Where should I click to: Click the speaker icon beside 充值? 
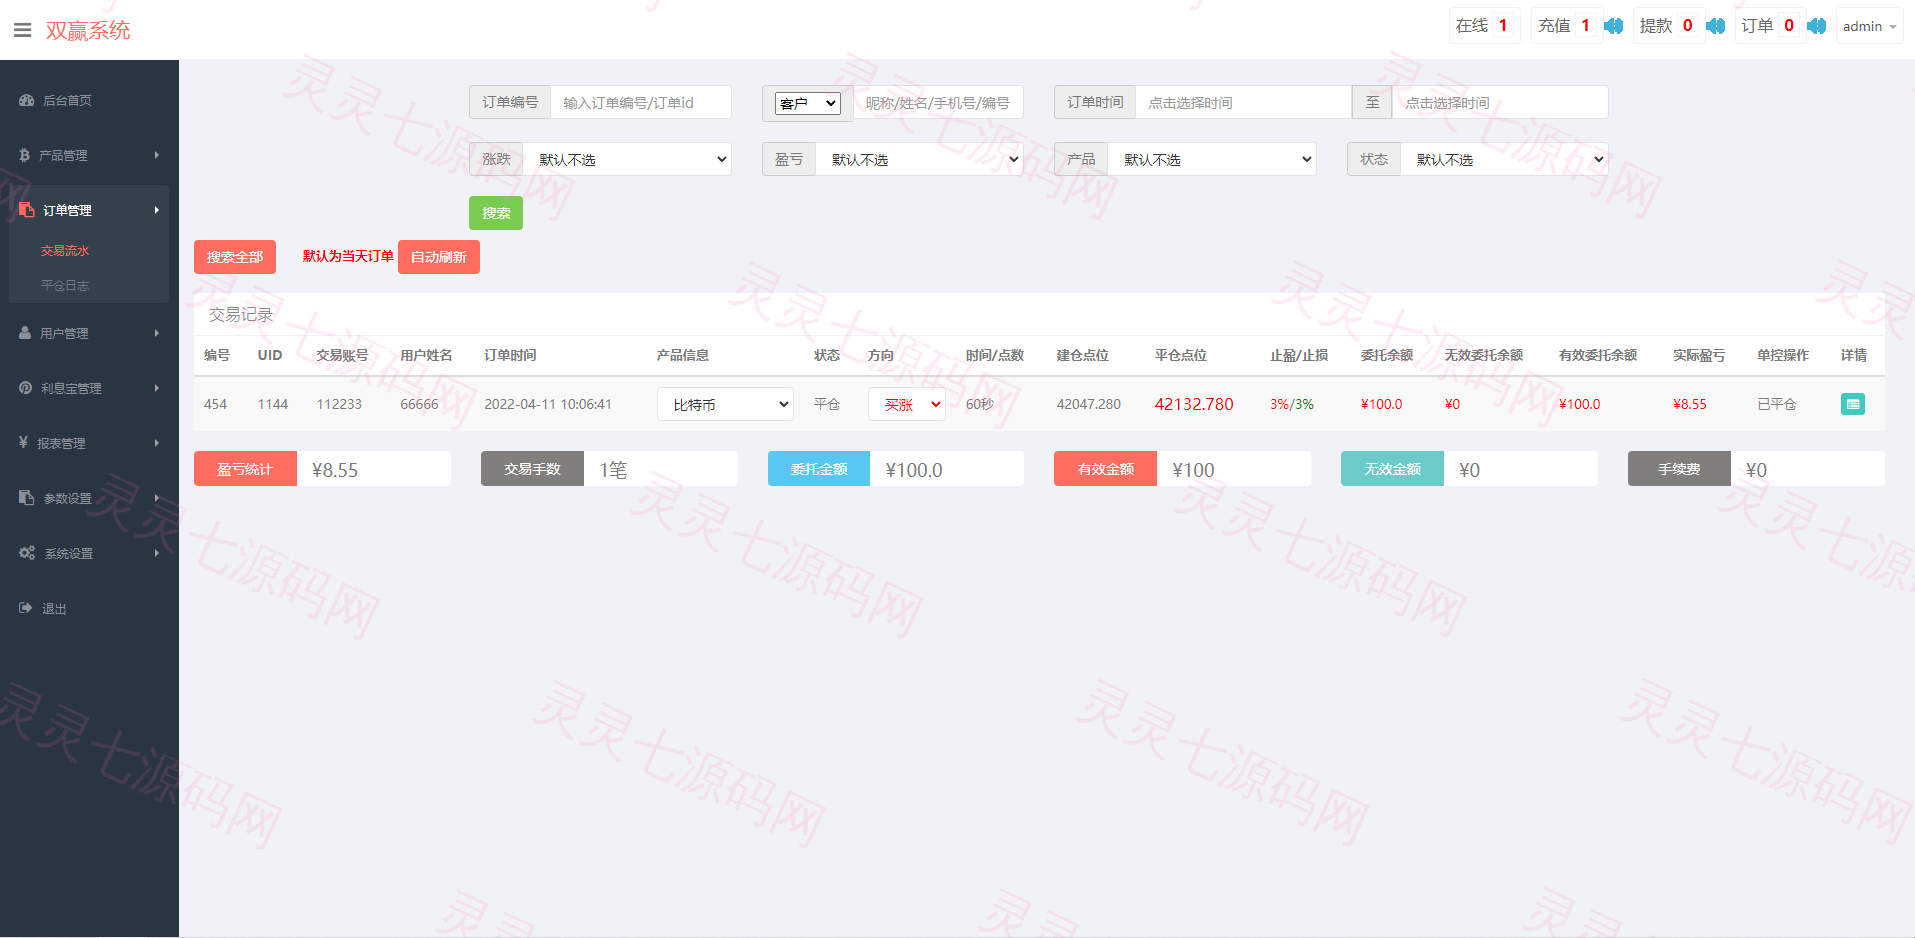(1613, 26)
